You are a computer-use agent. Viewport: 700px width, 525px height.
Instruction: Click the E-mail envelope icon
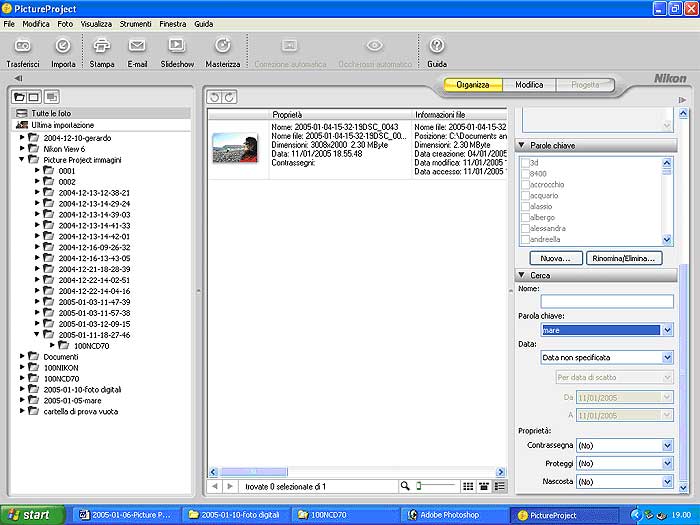coord(137,46)
